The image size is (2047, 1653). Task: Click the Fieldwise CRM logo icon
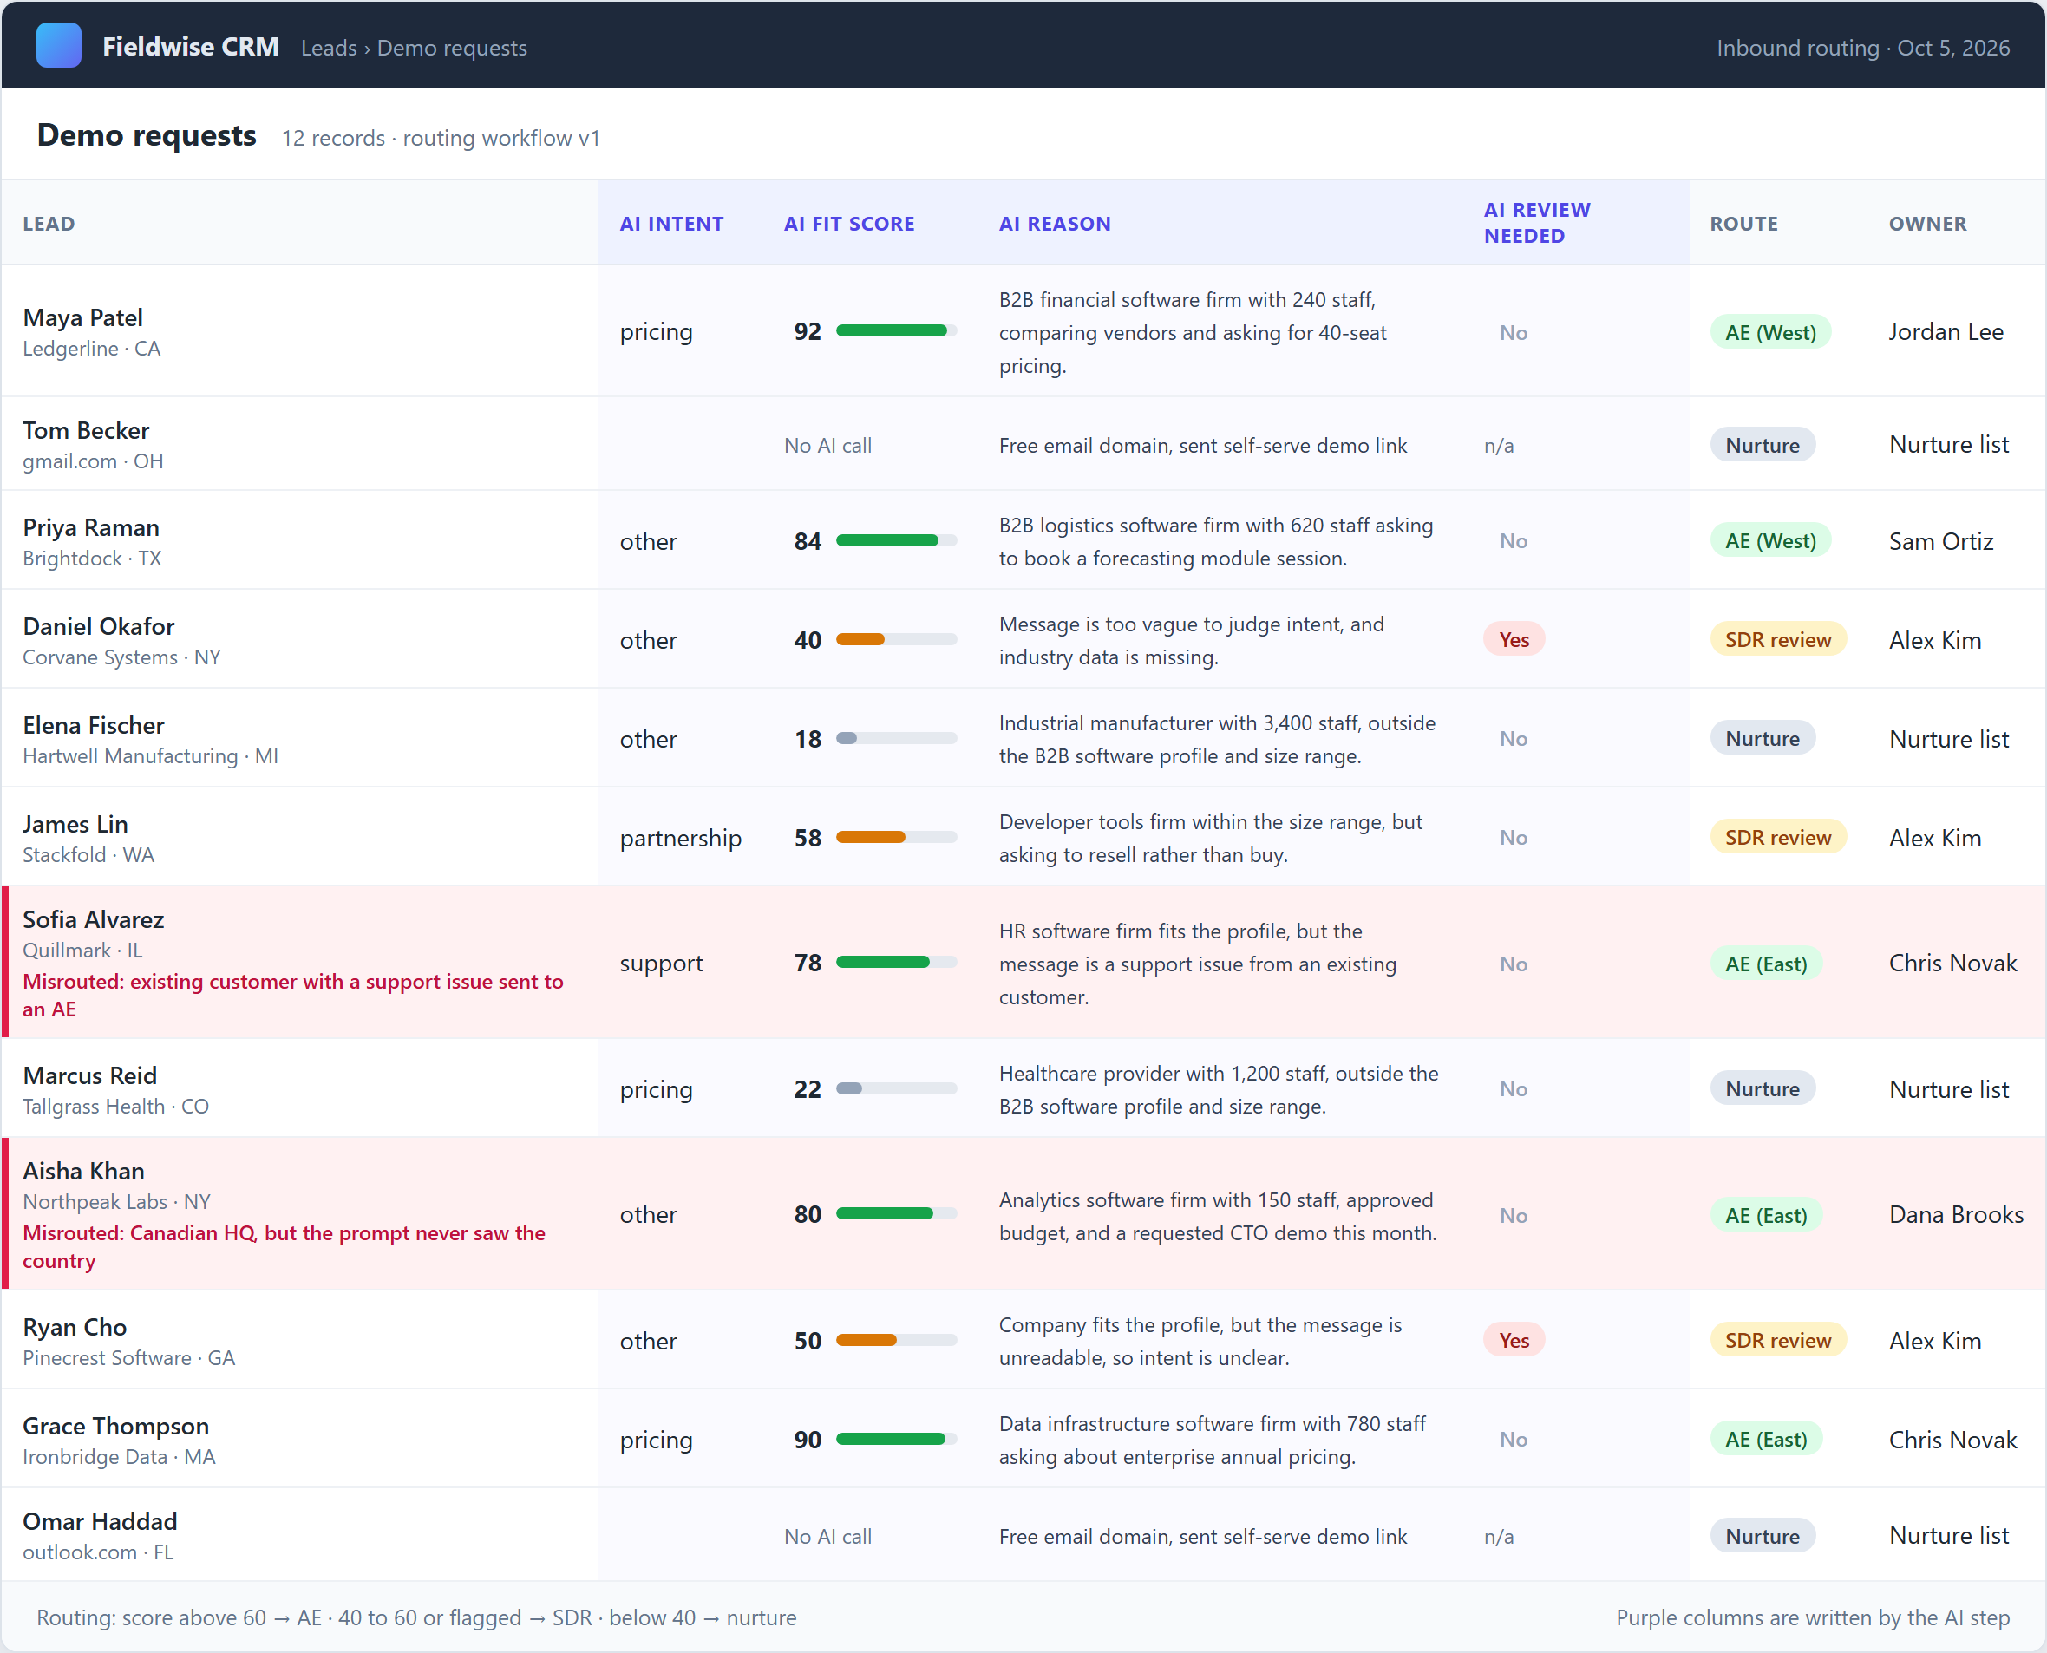(59, 46)
